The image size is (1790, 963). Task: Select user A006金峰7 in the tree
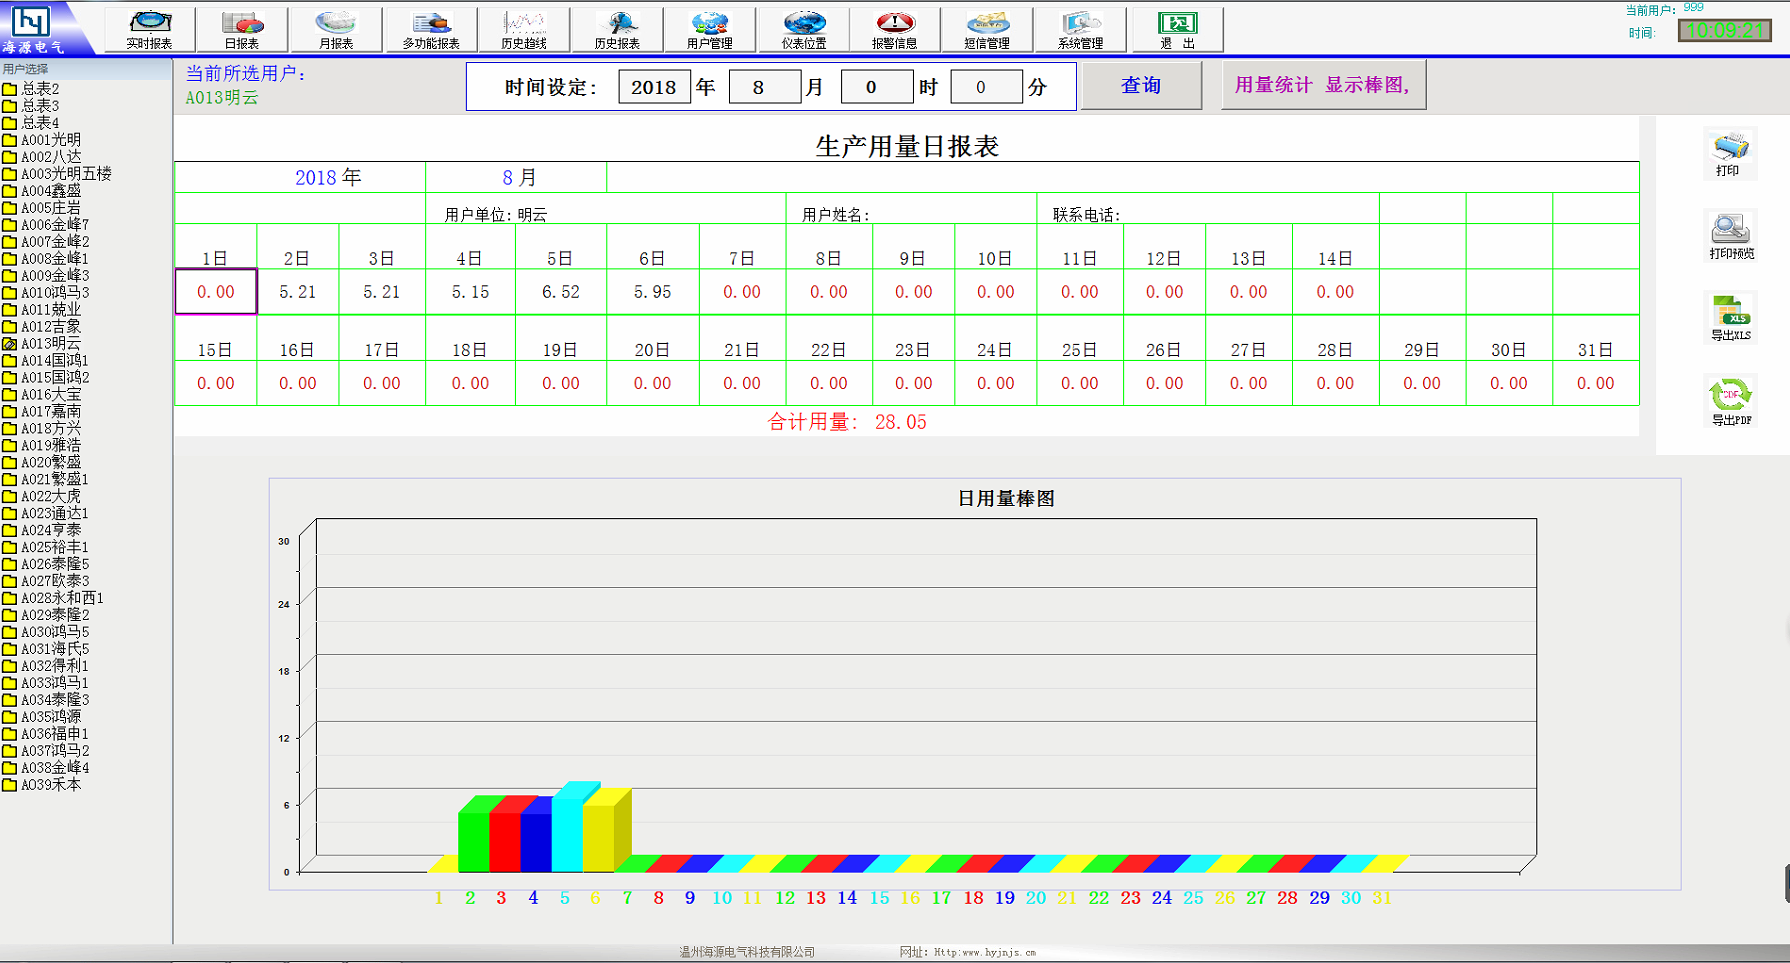tap(55, 225)
